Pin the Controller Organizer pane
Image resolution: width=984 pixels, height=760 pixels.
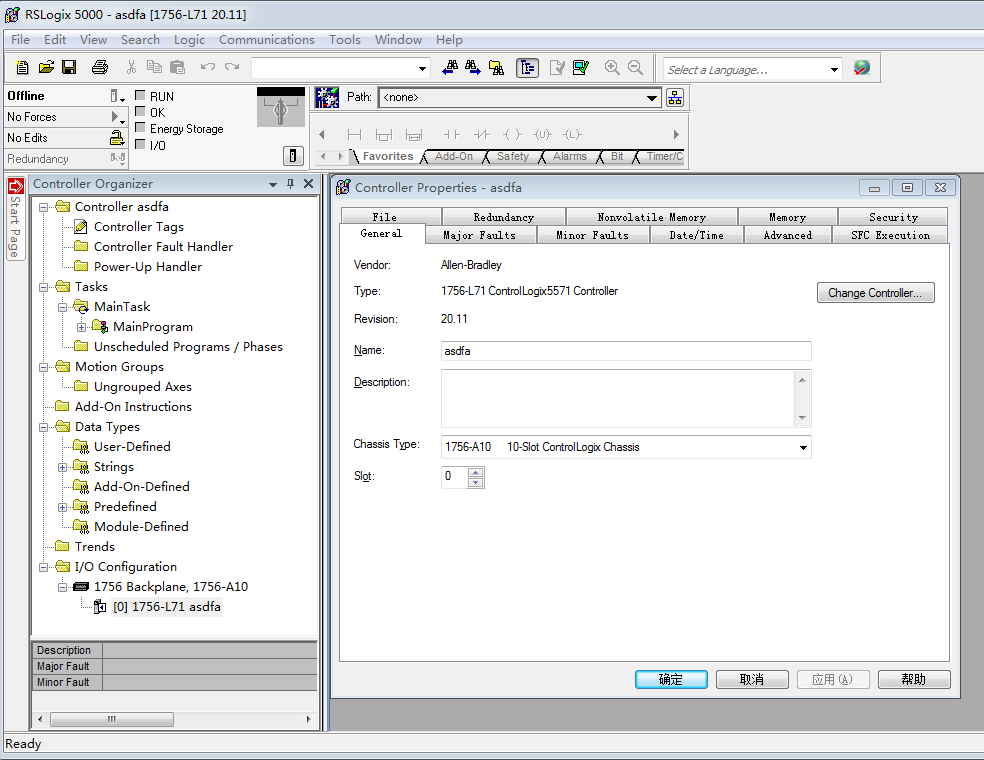[x=290, y=183]
